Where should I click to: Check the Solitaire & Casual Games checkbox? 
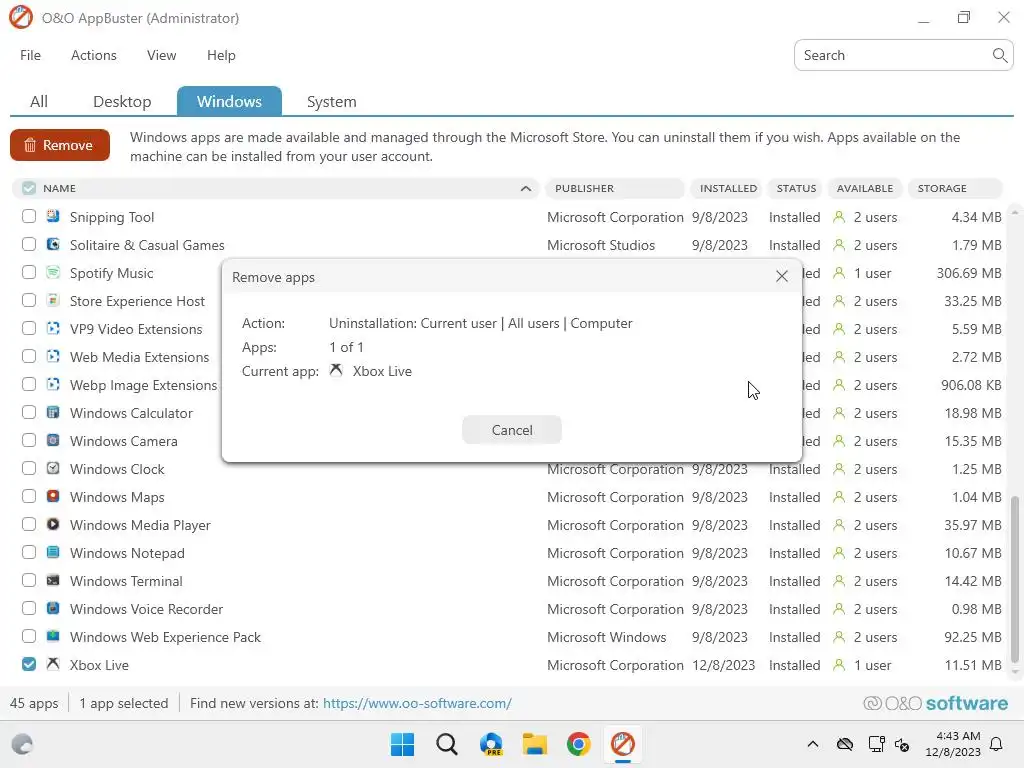pos(29,244)
